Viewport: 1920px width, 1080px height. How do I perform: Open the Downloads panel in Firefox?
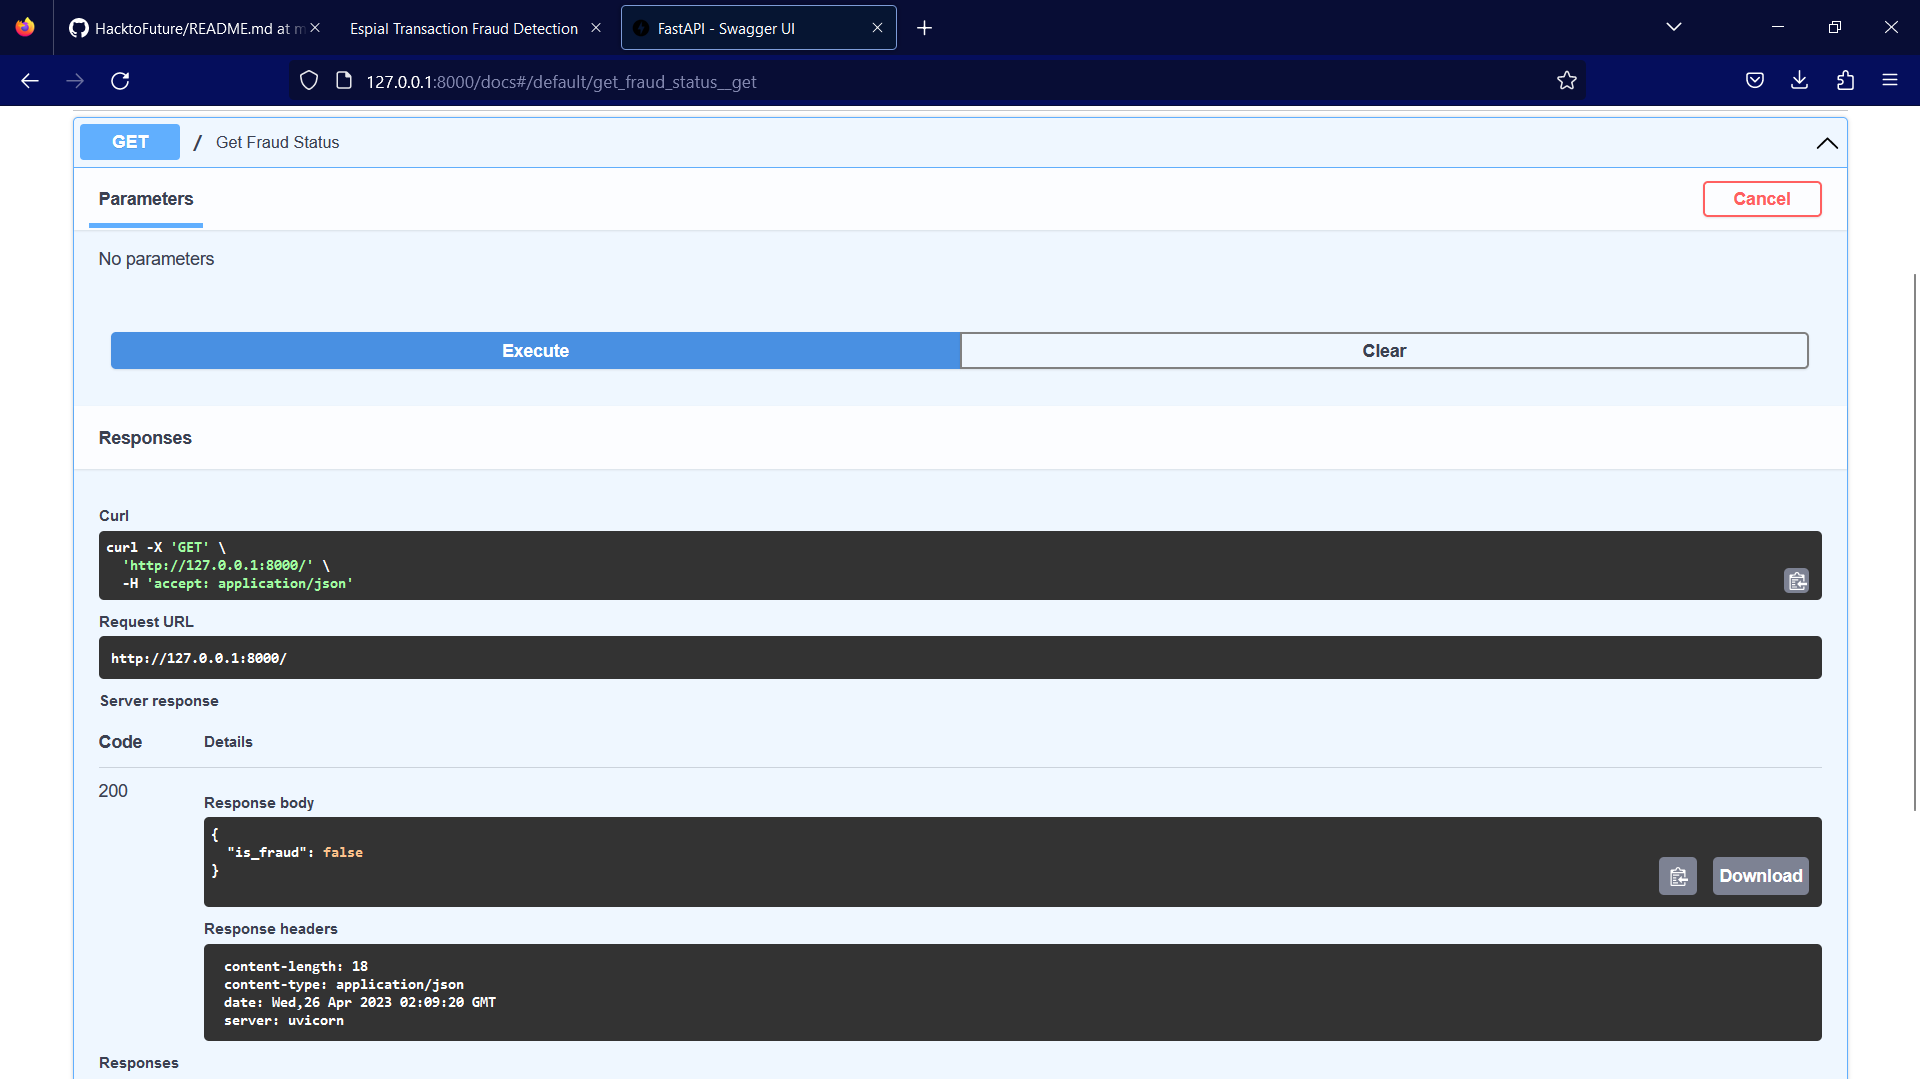coord(1800,80)
